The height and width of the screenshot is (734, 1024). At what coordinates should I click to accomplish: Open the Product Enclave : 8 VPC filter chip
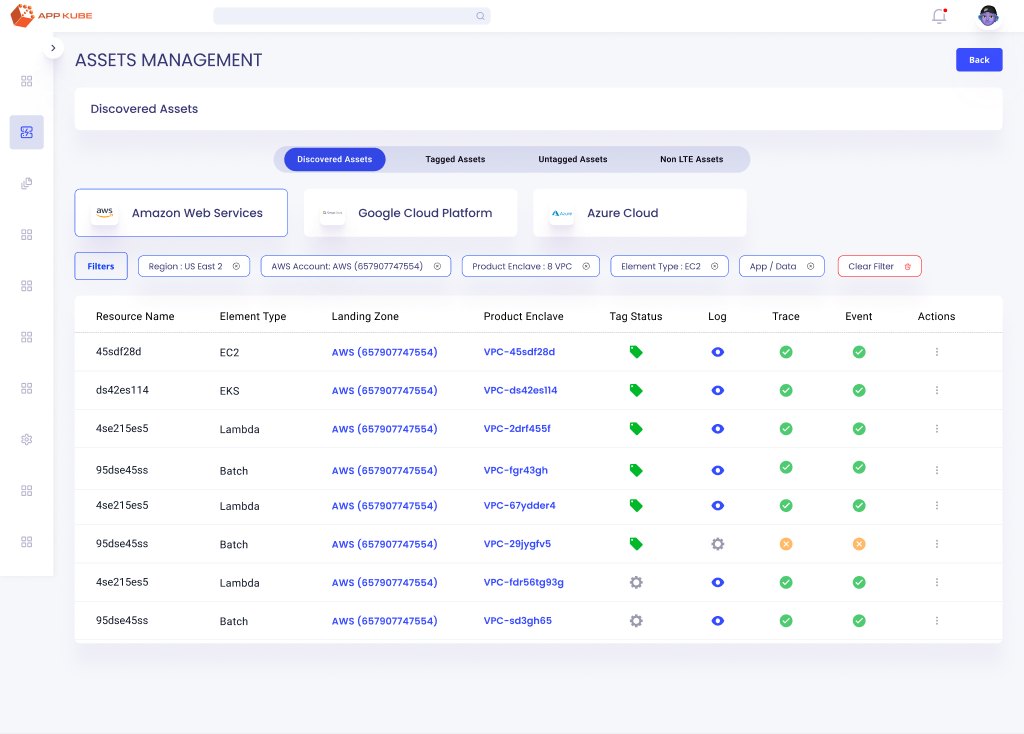pyautogui.click(x=531, y=266)
